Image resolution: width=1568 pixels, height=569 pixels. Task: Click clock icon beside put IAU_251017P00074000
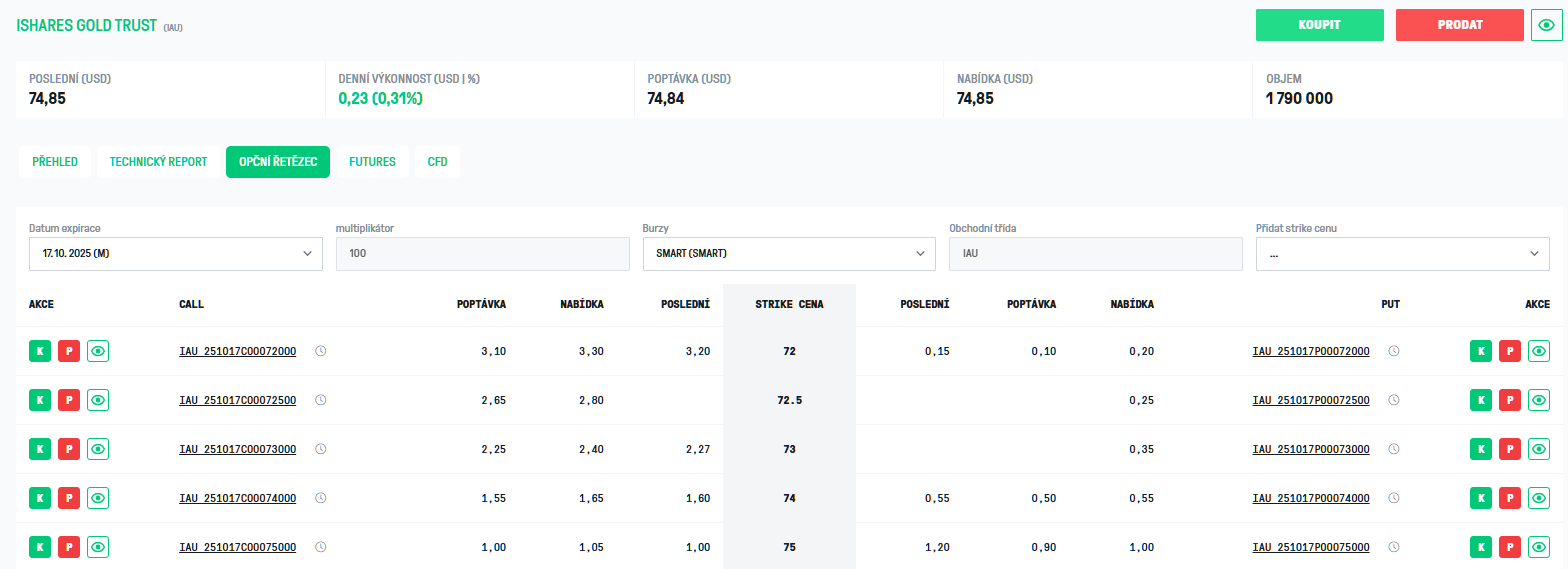point(1394,498)
